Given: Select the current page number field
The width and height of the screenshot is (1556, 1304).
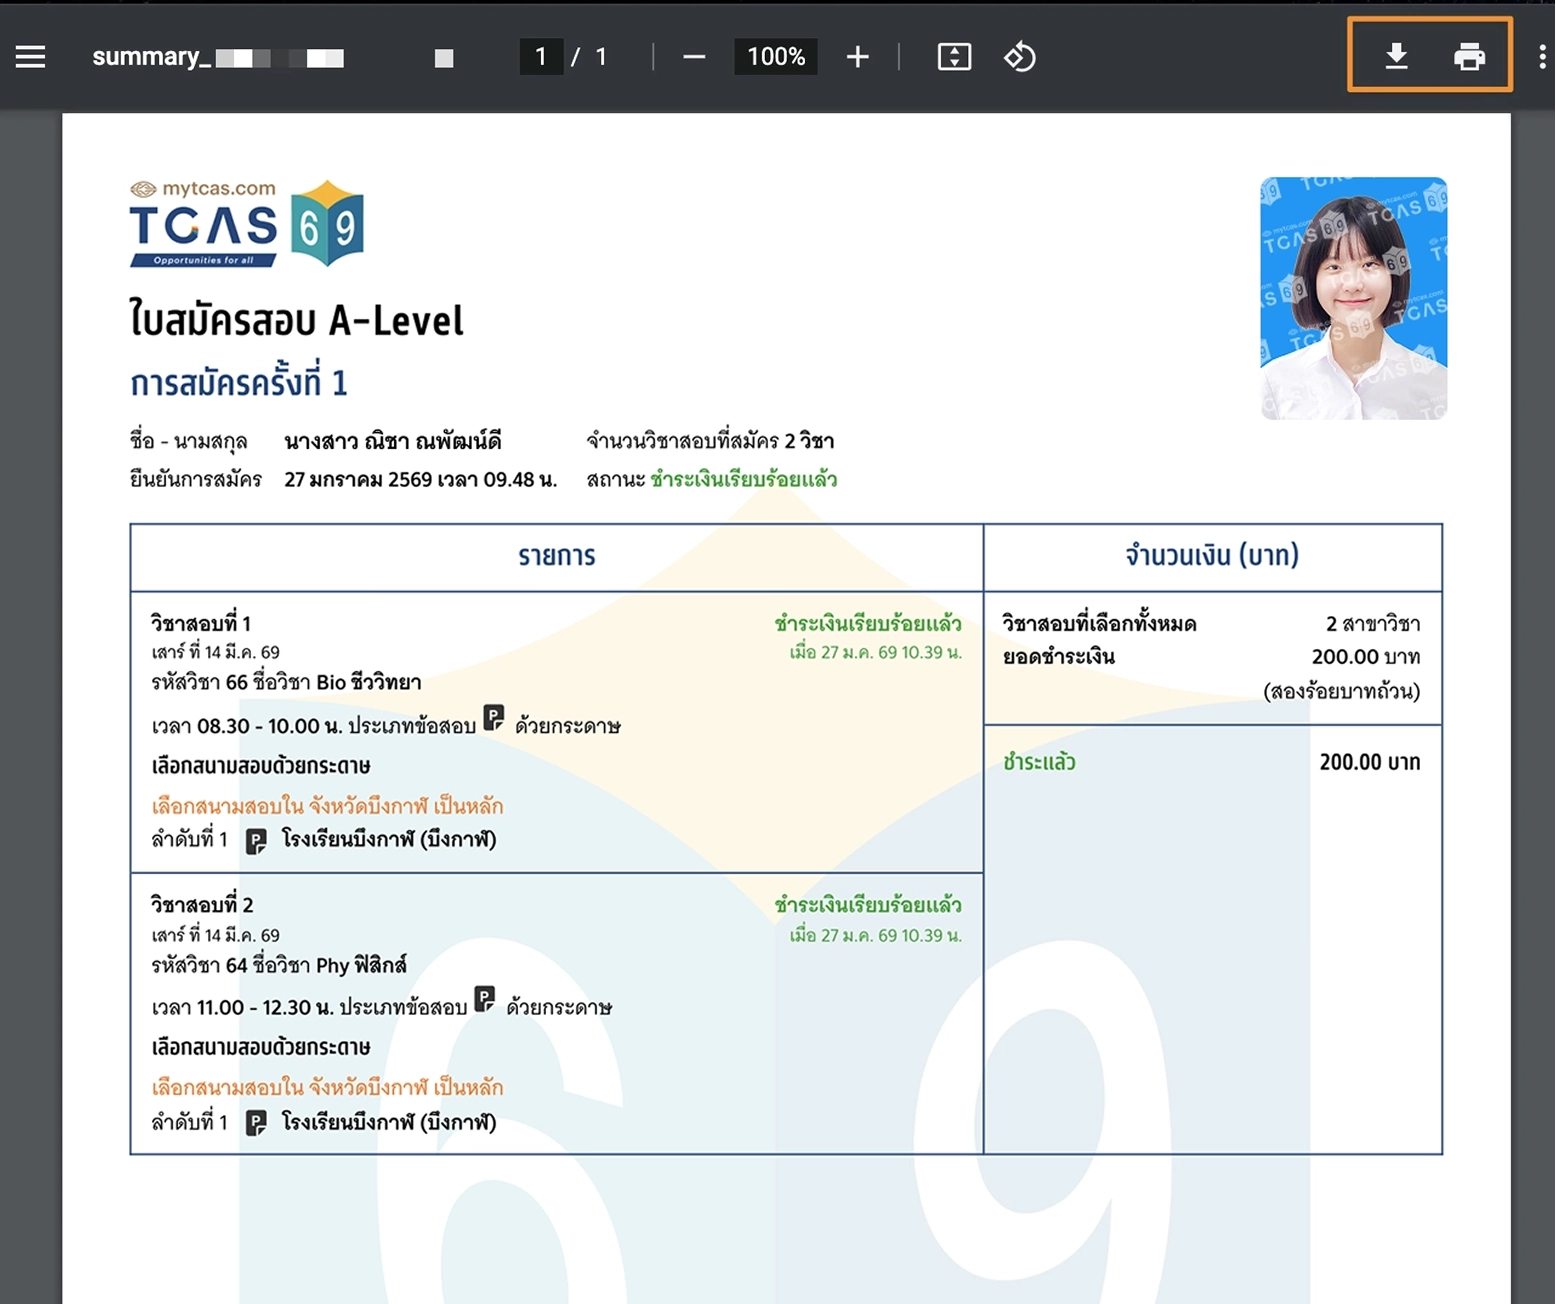Looking at the screenshot, I should click(x=541, y=57).
